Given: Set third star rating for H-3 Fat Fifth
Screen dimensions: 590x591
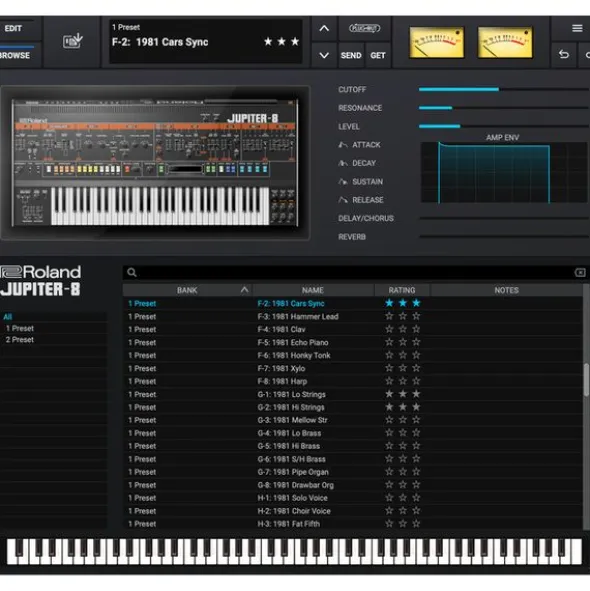Looking at the screenshot, I should pyautogui.click(x=416, y=524).
